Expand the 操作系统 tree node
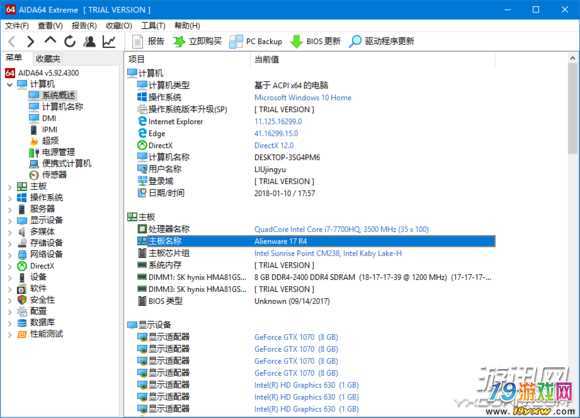Screen dimensions: 580x418 click(x=10, y=198)
